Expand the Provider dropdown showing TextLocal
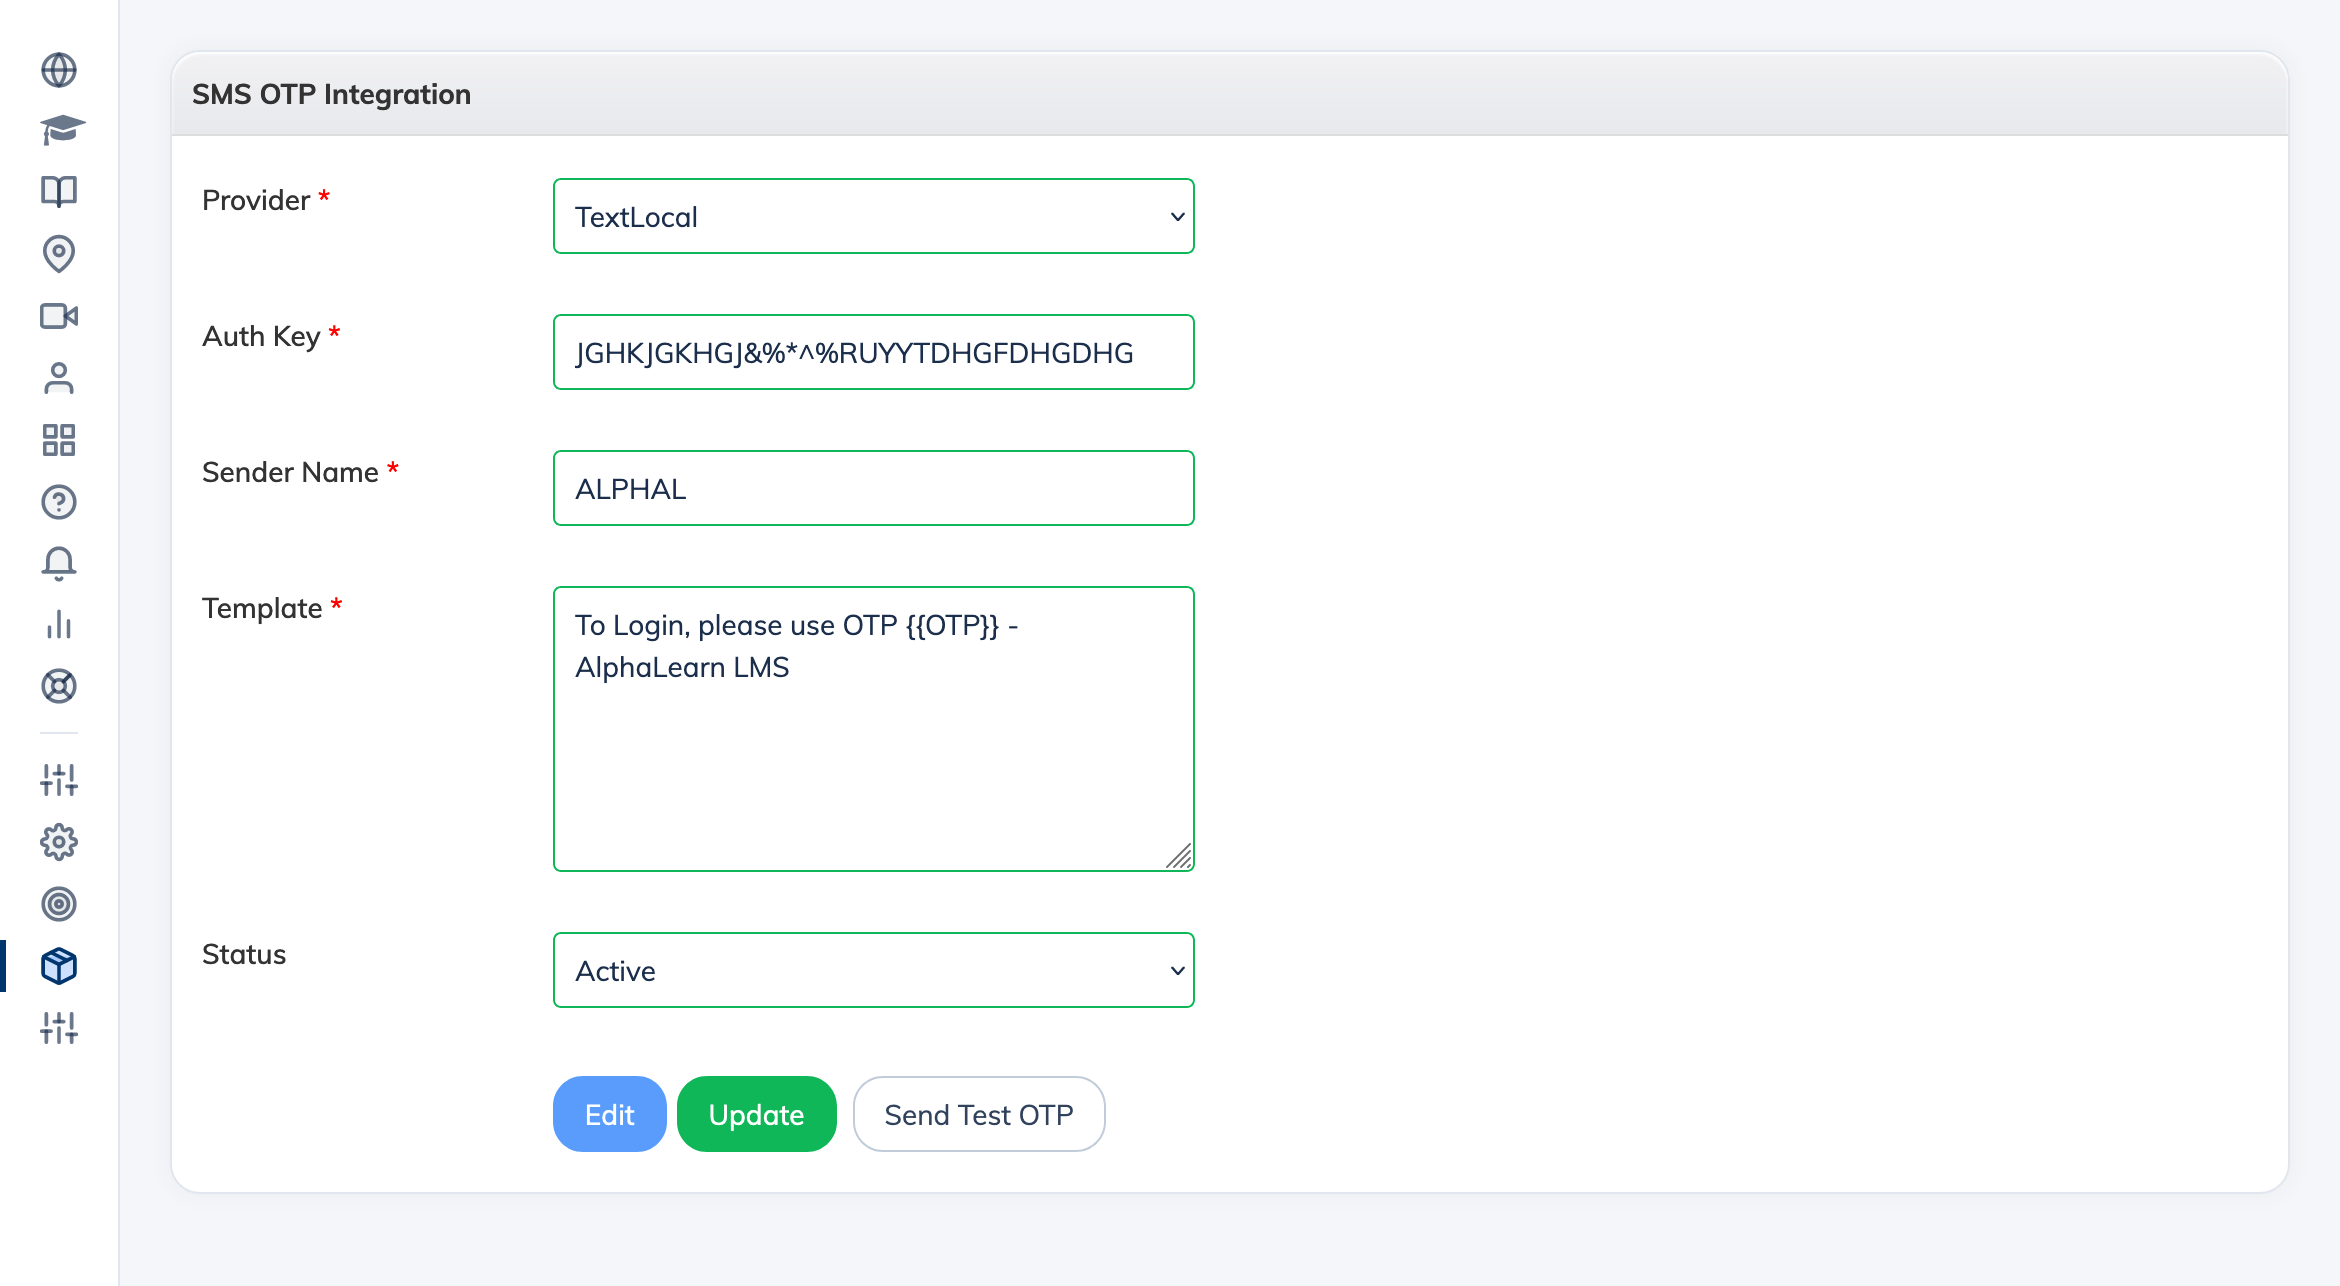Viewport: 2340px width, 1286px height. 873,216
